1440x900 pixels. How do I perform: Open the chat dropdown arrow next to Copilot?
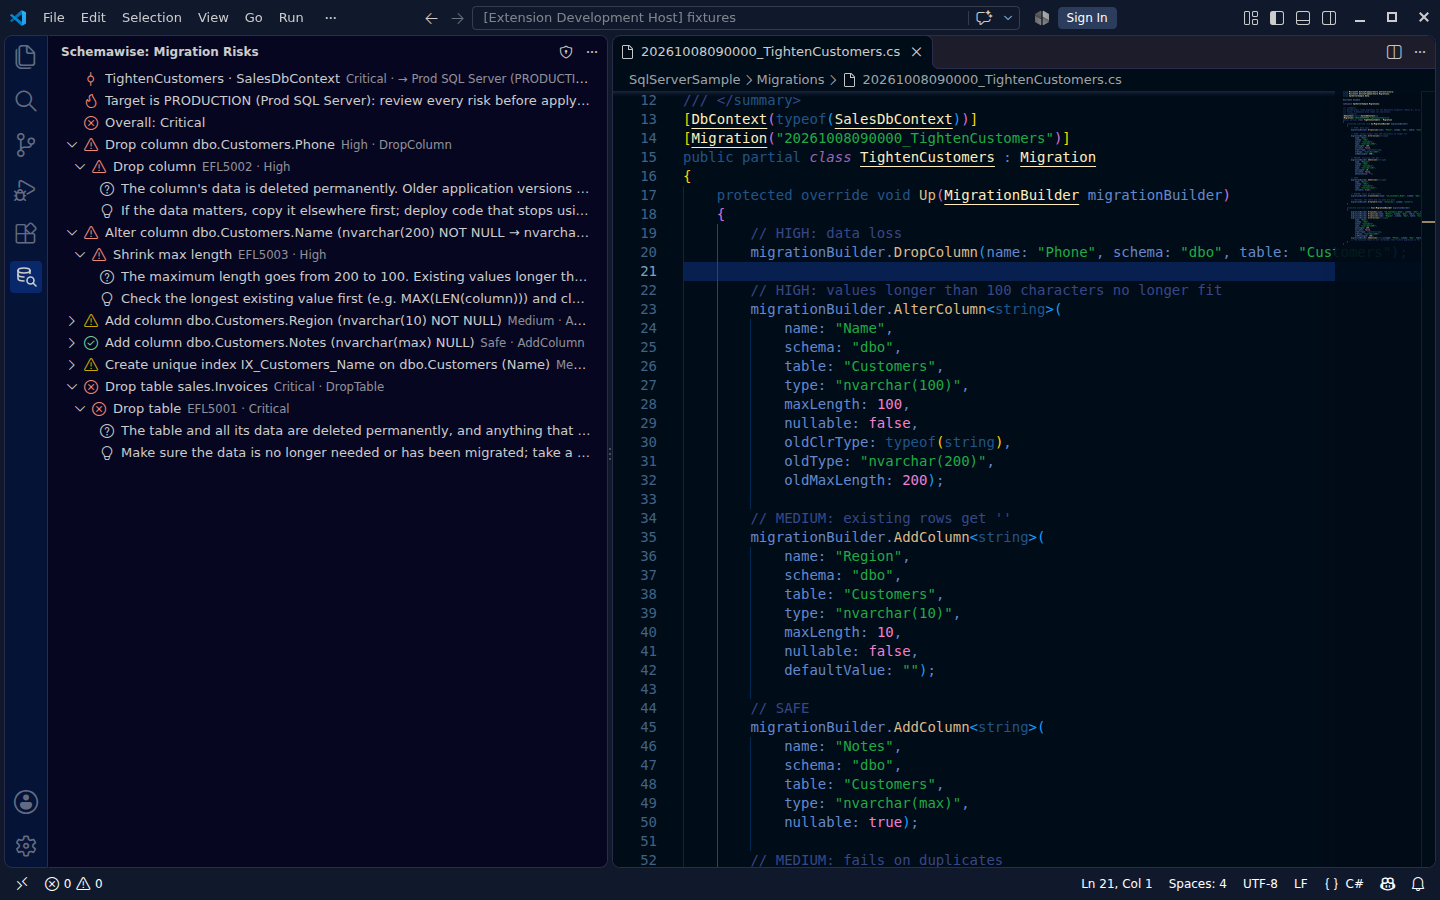pos(1008,18)
